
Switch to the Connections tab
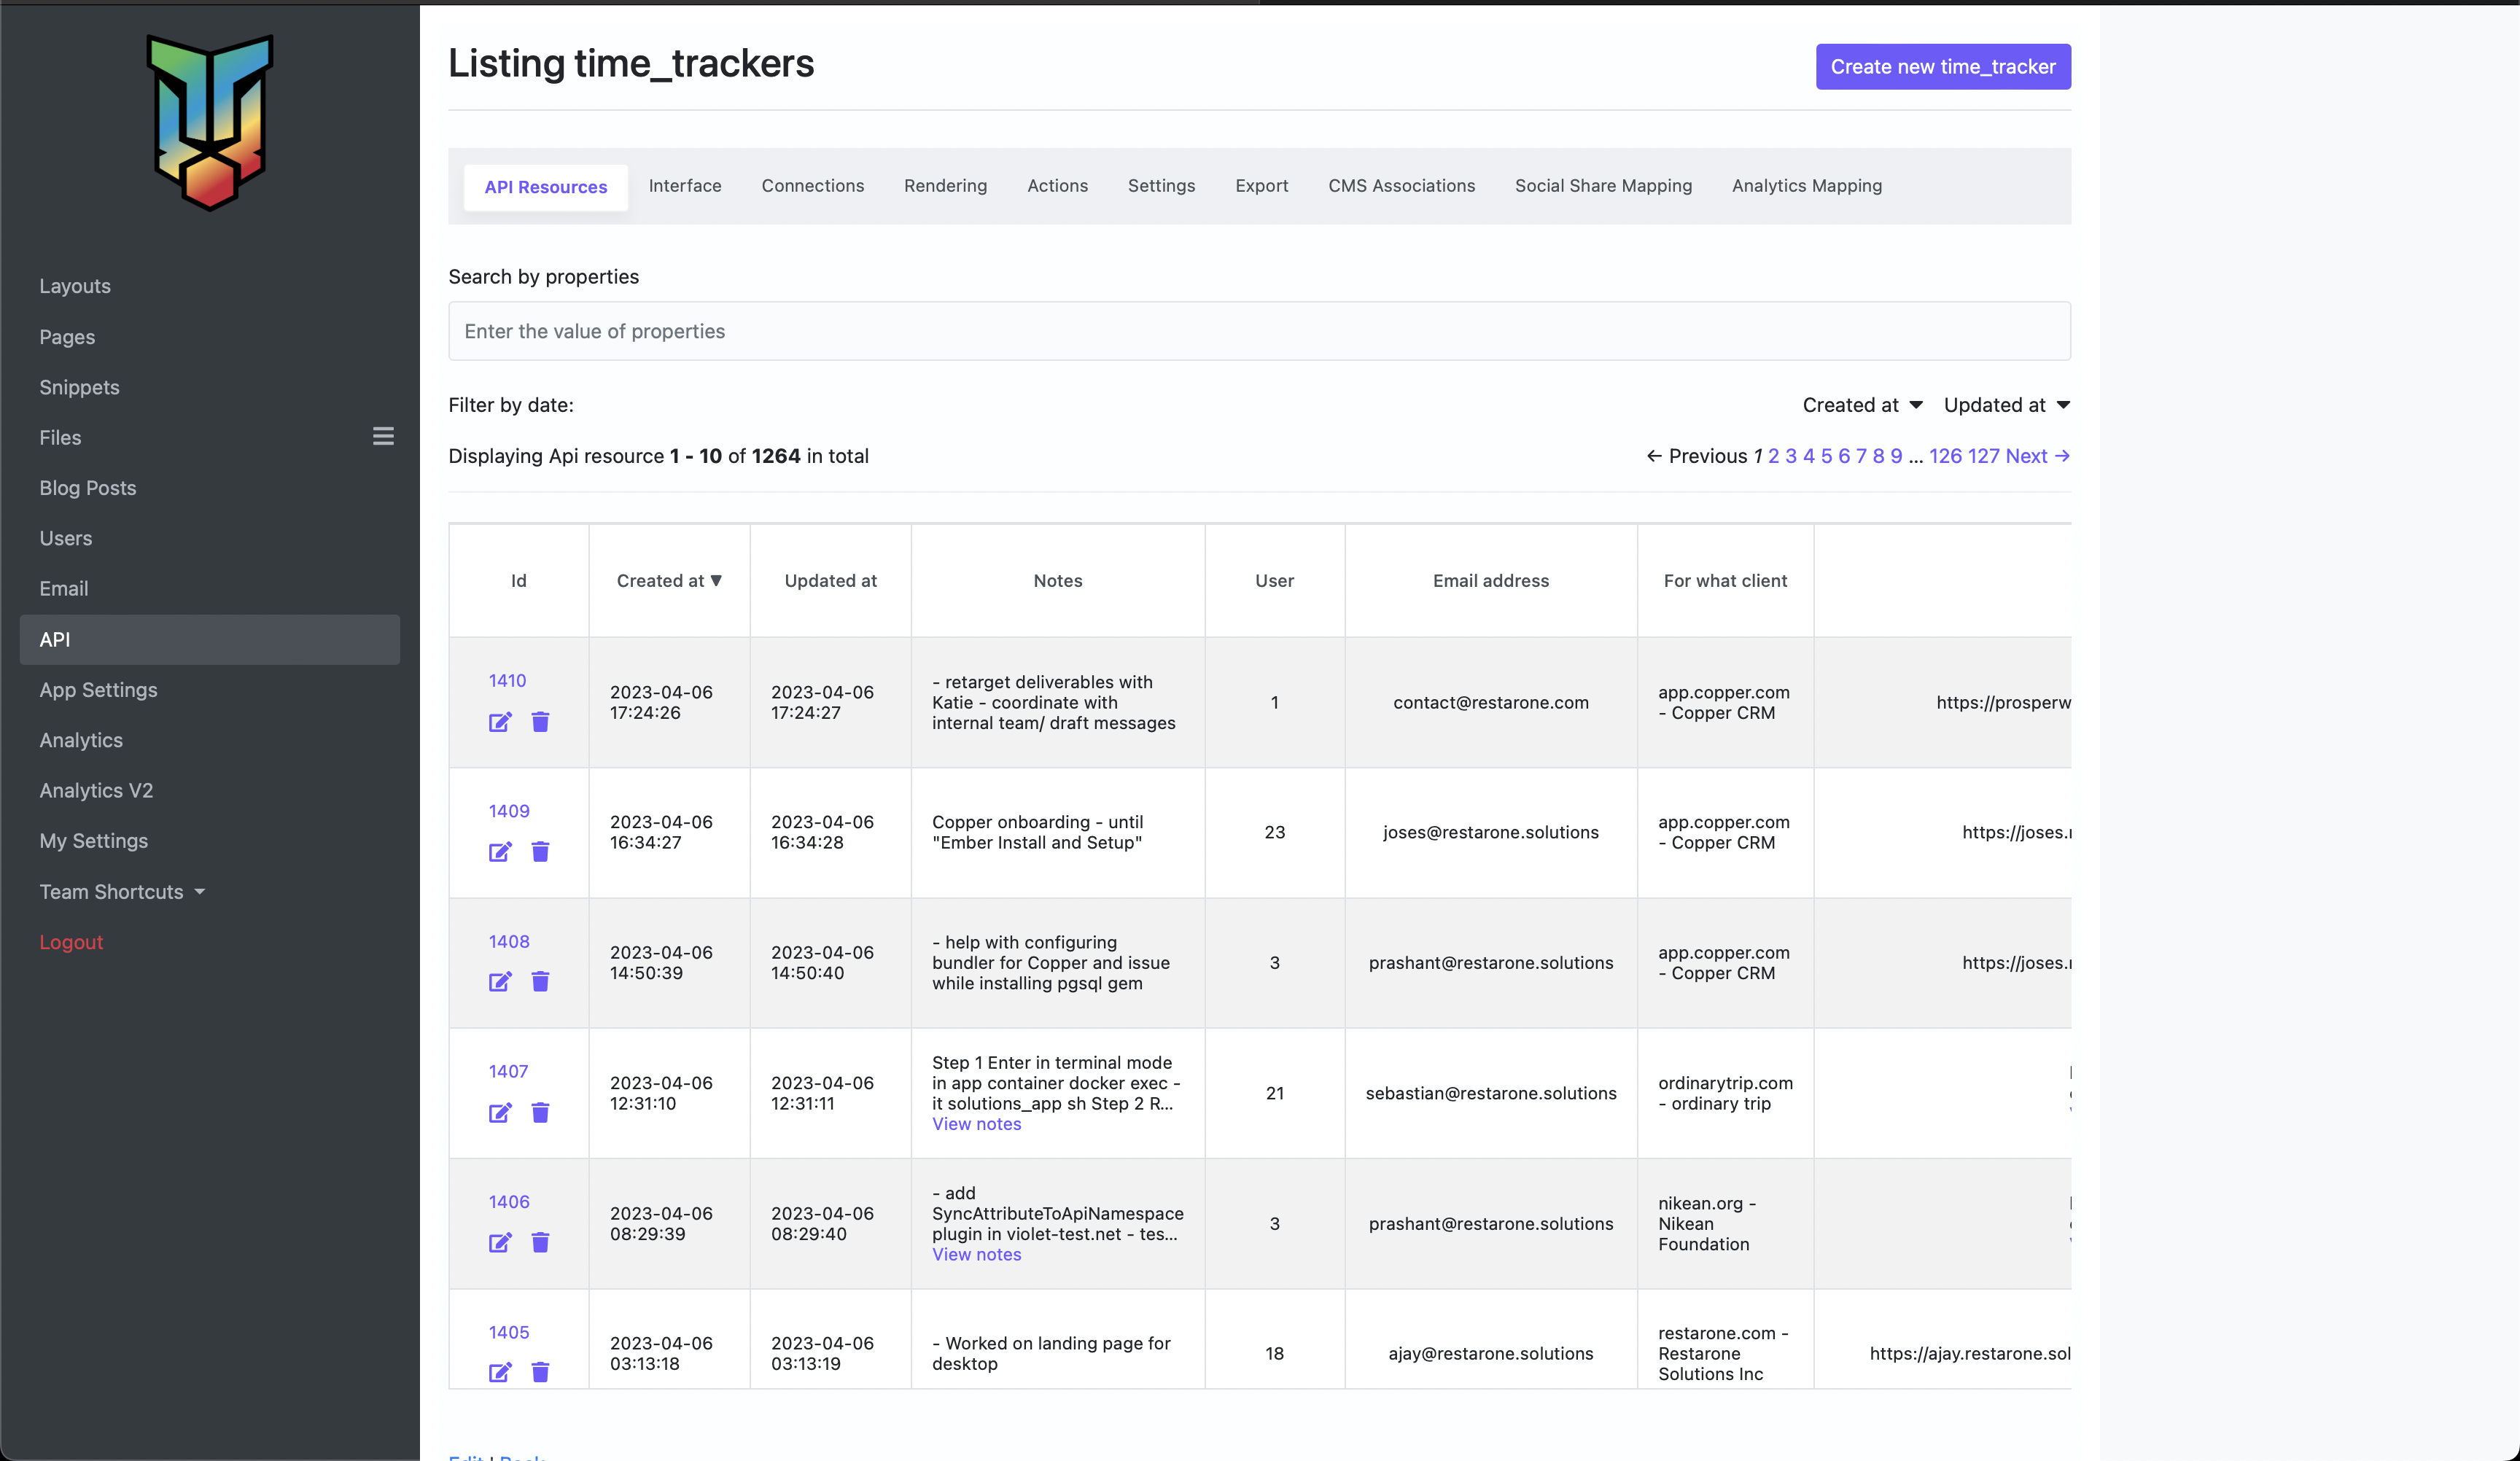click(x=812, y=186)
